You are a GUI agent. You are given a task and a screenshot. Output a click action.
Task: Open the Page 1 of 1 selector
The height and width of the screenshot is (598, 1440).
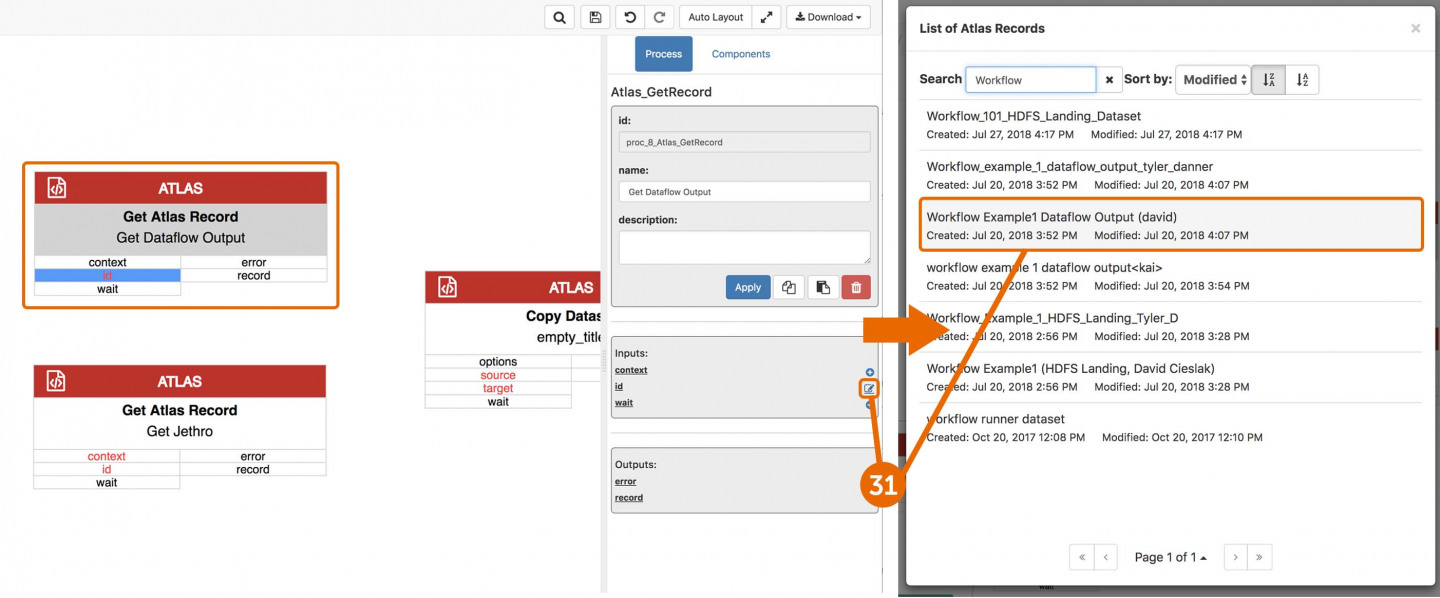point(1170,557)
